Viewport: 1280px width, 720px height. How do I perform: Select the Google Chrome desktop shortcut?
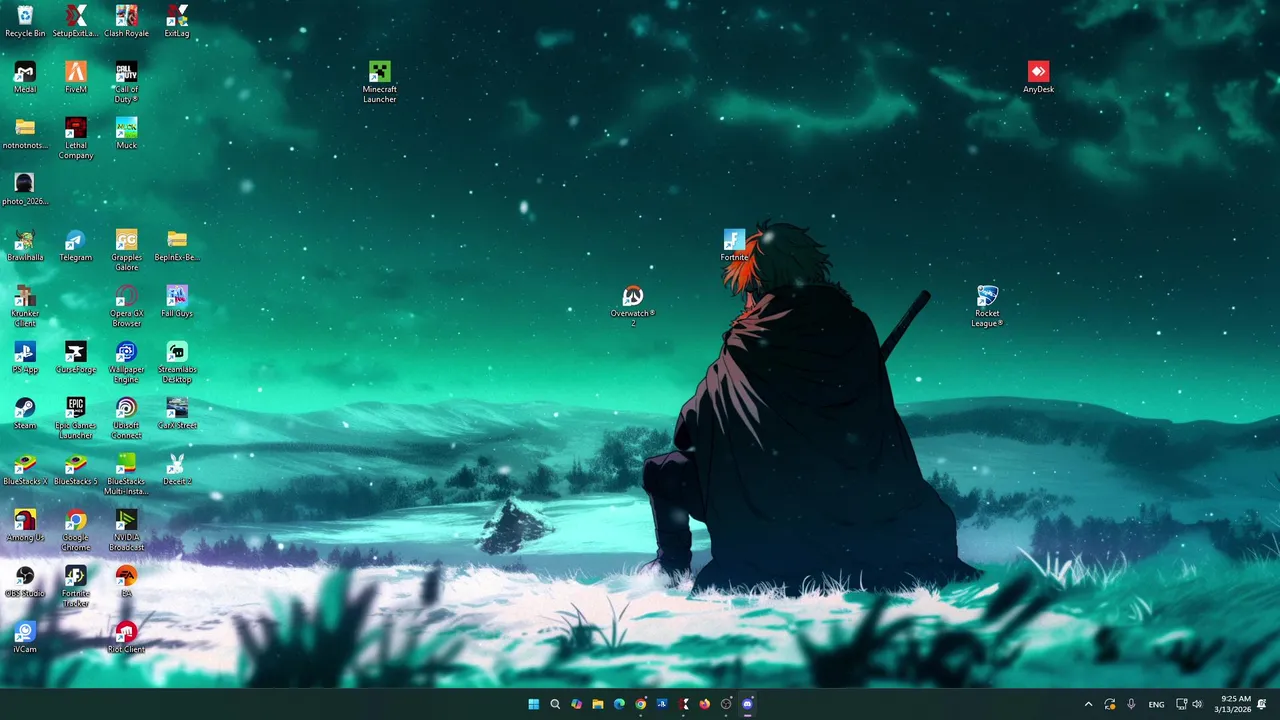(x=76, y=530)
